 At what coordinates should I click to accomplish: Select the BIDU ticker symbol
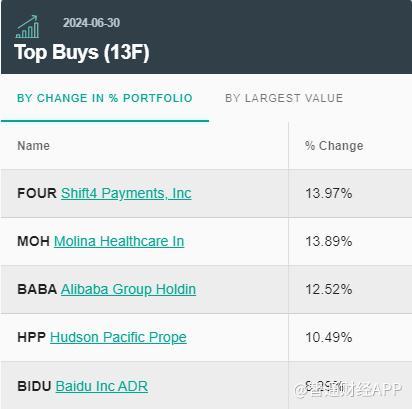tap(34, 386)
